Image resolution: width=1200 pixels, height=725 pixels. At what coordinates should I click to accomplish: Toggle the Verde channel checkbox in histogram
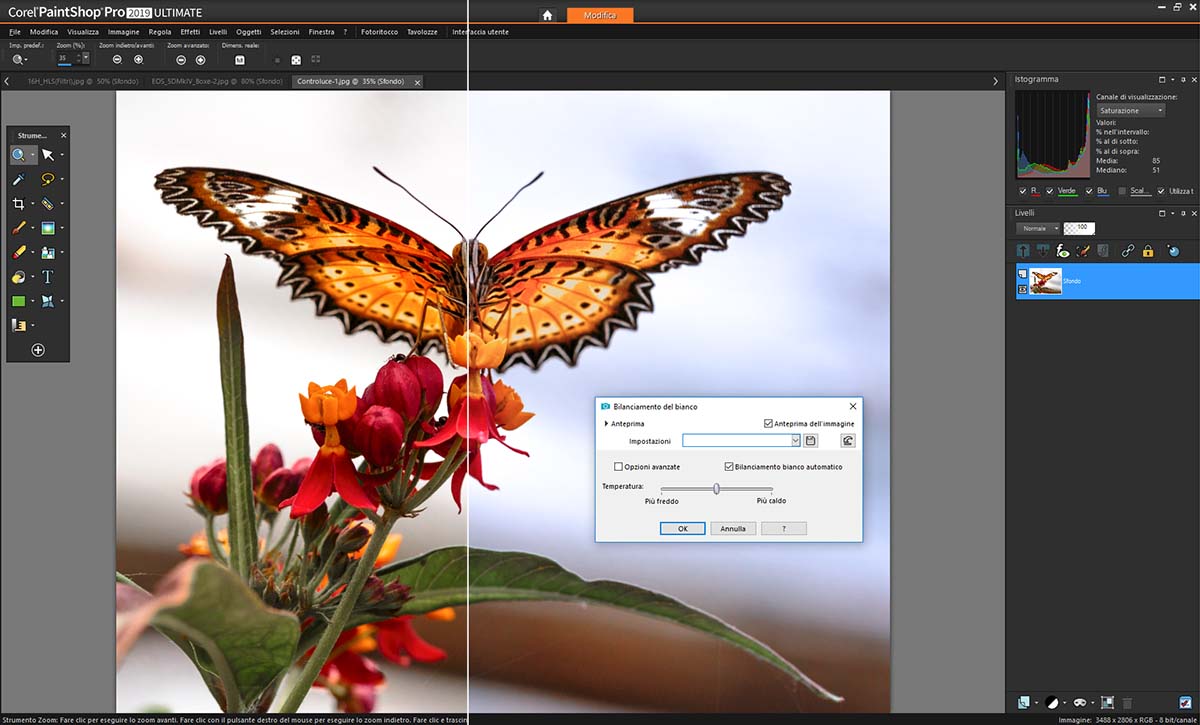[x=1050, y=191]
